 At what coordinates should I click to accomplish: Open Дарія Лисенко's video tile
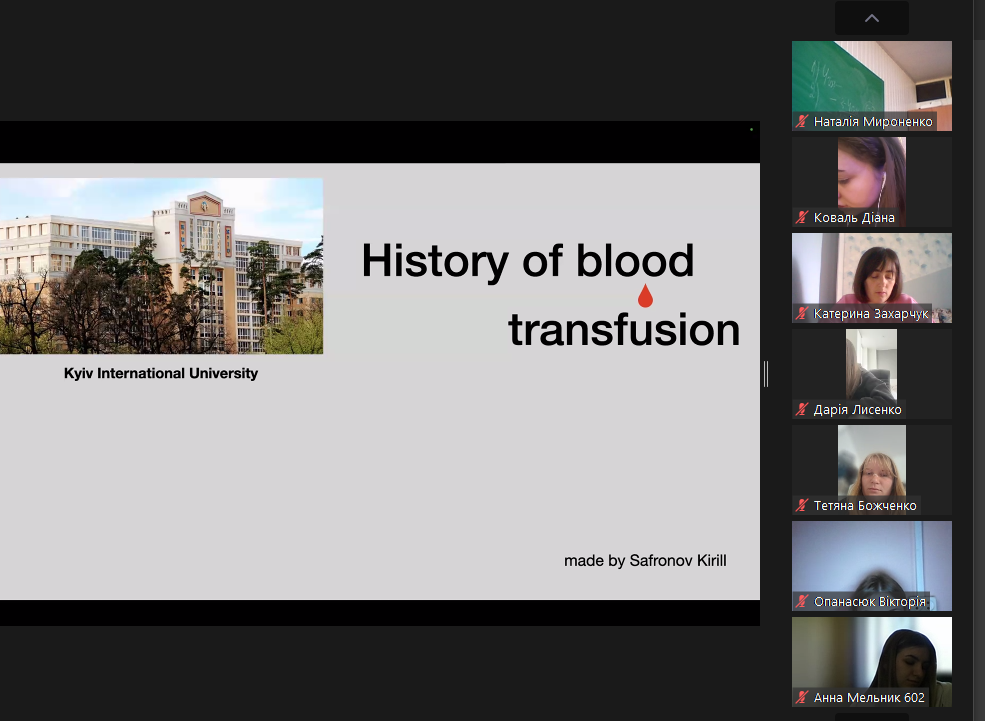pyautogui.click(x=871, y=374)
